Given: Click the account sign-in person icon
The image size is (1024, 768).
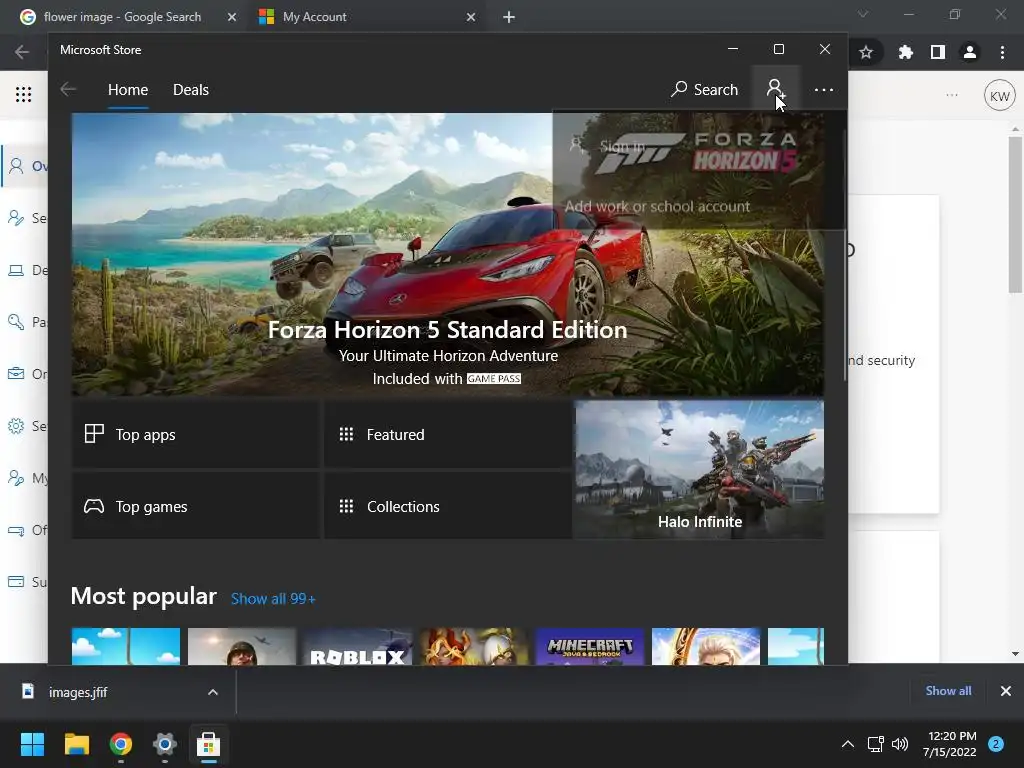Looking at the screenshot, I should click(775, 89).
